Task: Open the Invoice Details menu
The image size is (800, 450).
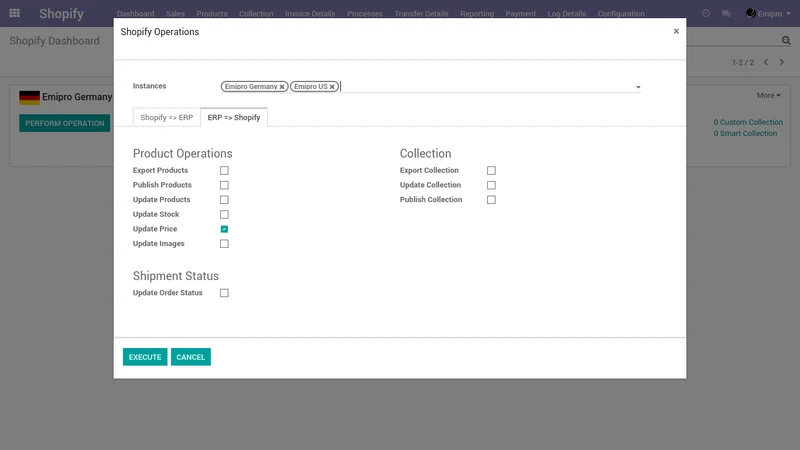Action: point(310,14)
